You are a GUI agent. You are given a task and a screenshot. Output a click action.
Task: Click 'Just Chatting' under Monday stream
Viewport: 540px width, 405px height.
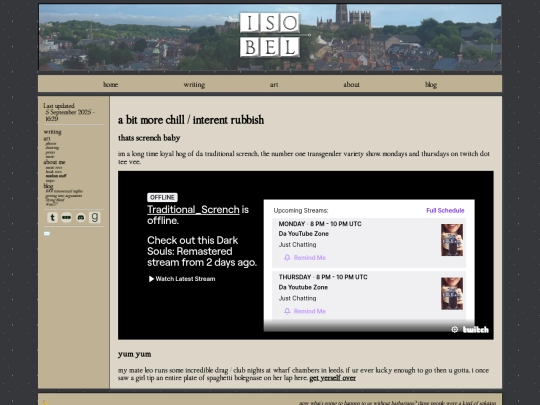(x=298, y=245)
